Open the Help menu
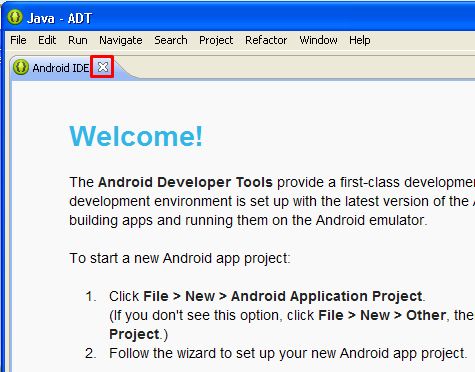 pyautogui.click(x=360, y=40)
